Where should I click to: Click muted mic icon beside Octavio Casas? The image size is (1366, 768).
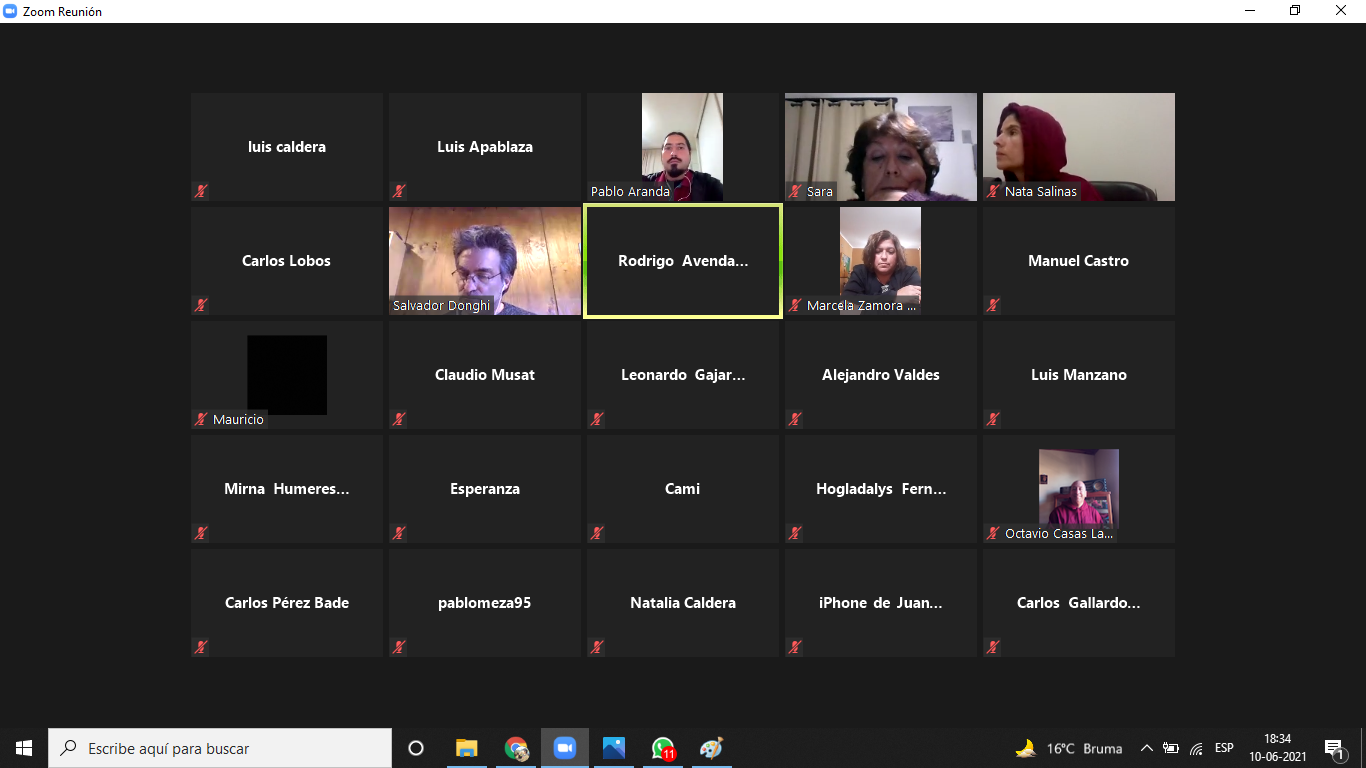pos(993,533)
